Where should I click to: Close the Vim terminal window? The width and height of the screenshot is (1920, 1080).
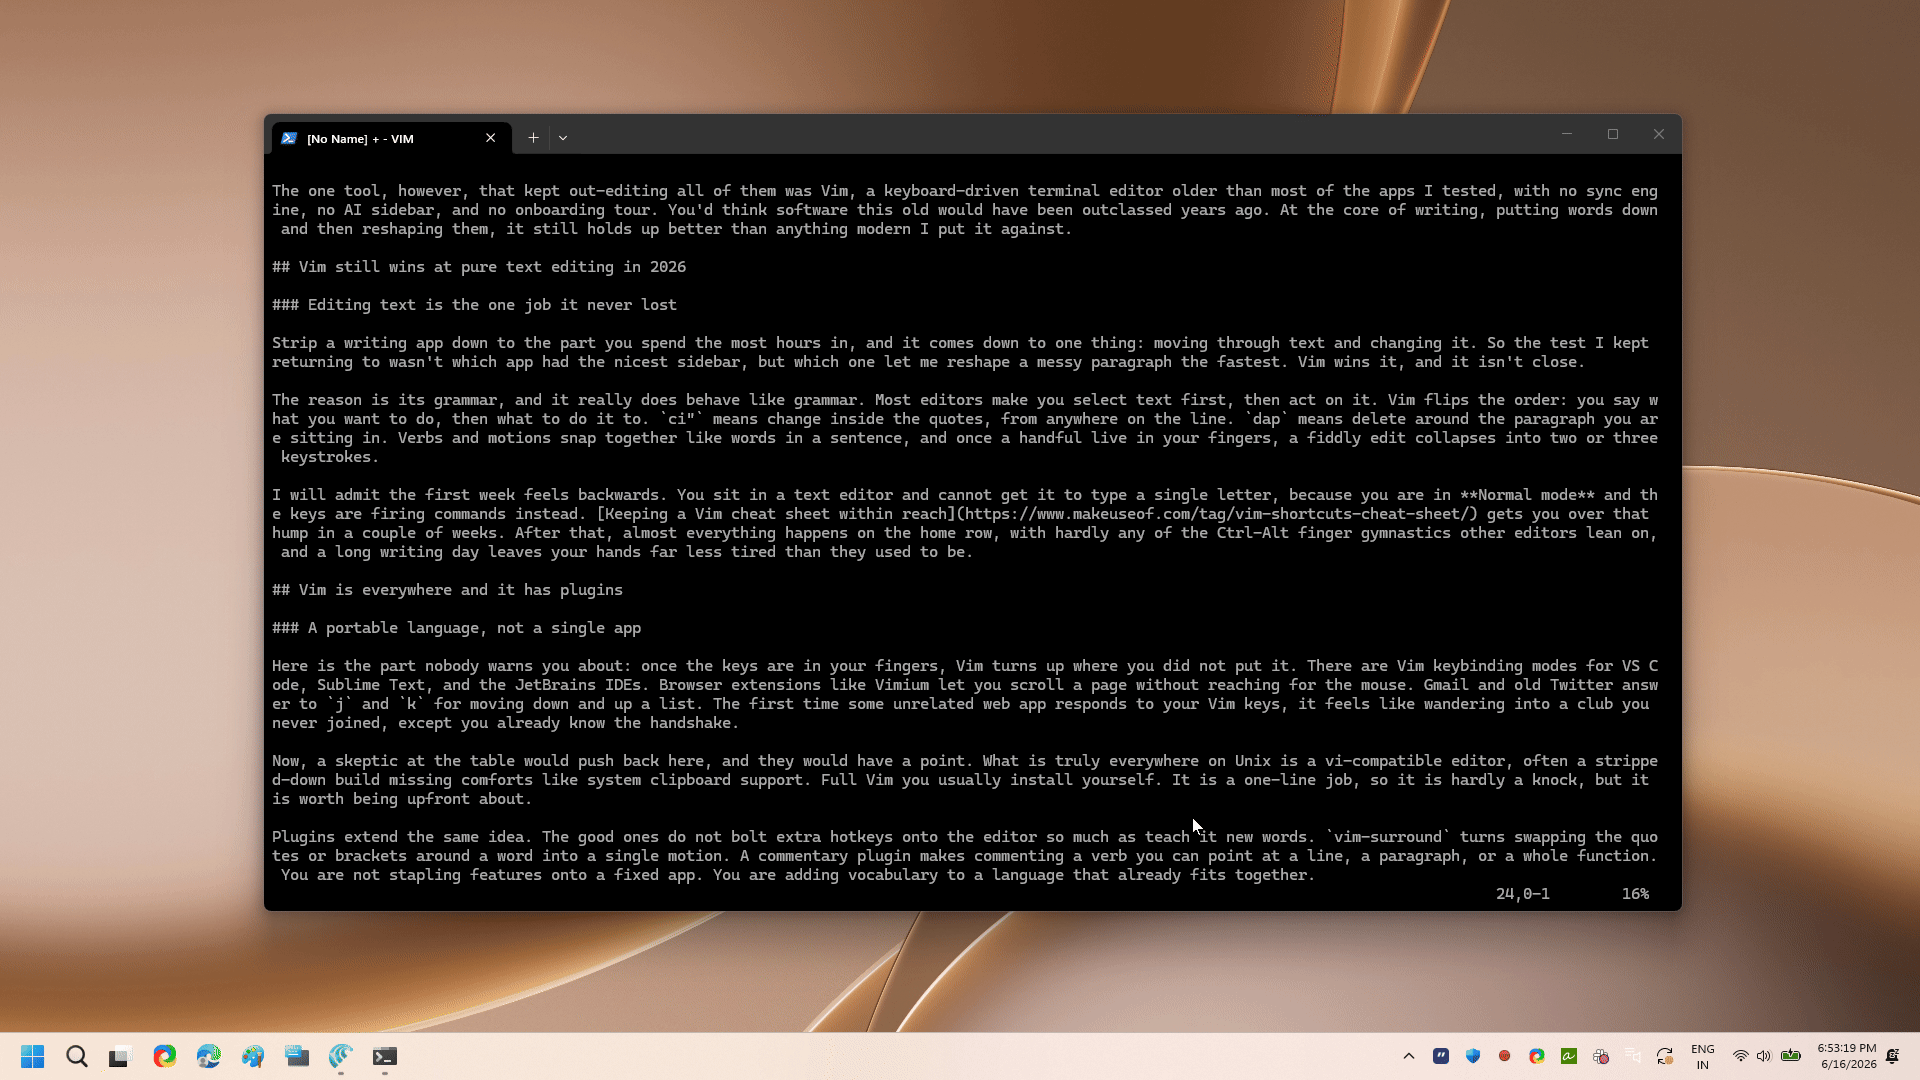[x=1659, y=134]
